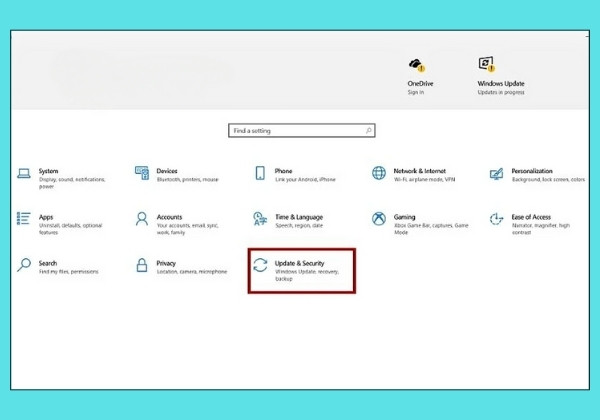
Task: Focus the Find a setting search box
Action: point(302,130)
